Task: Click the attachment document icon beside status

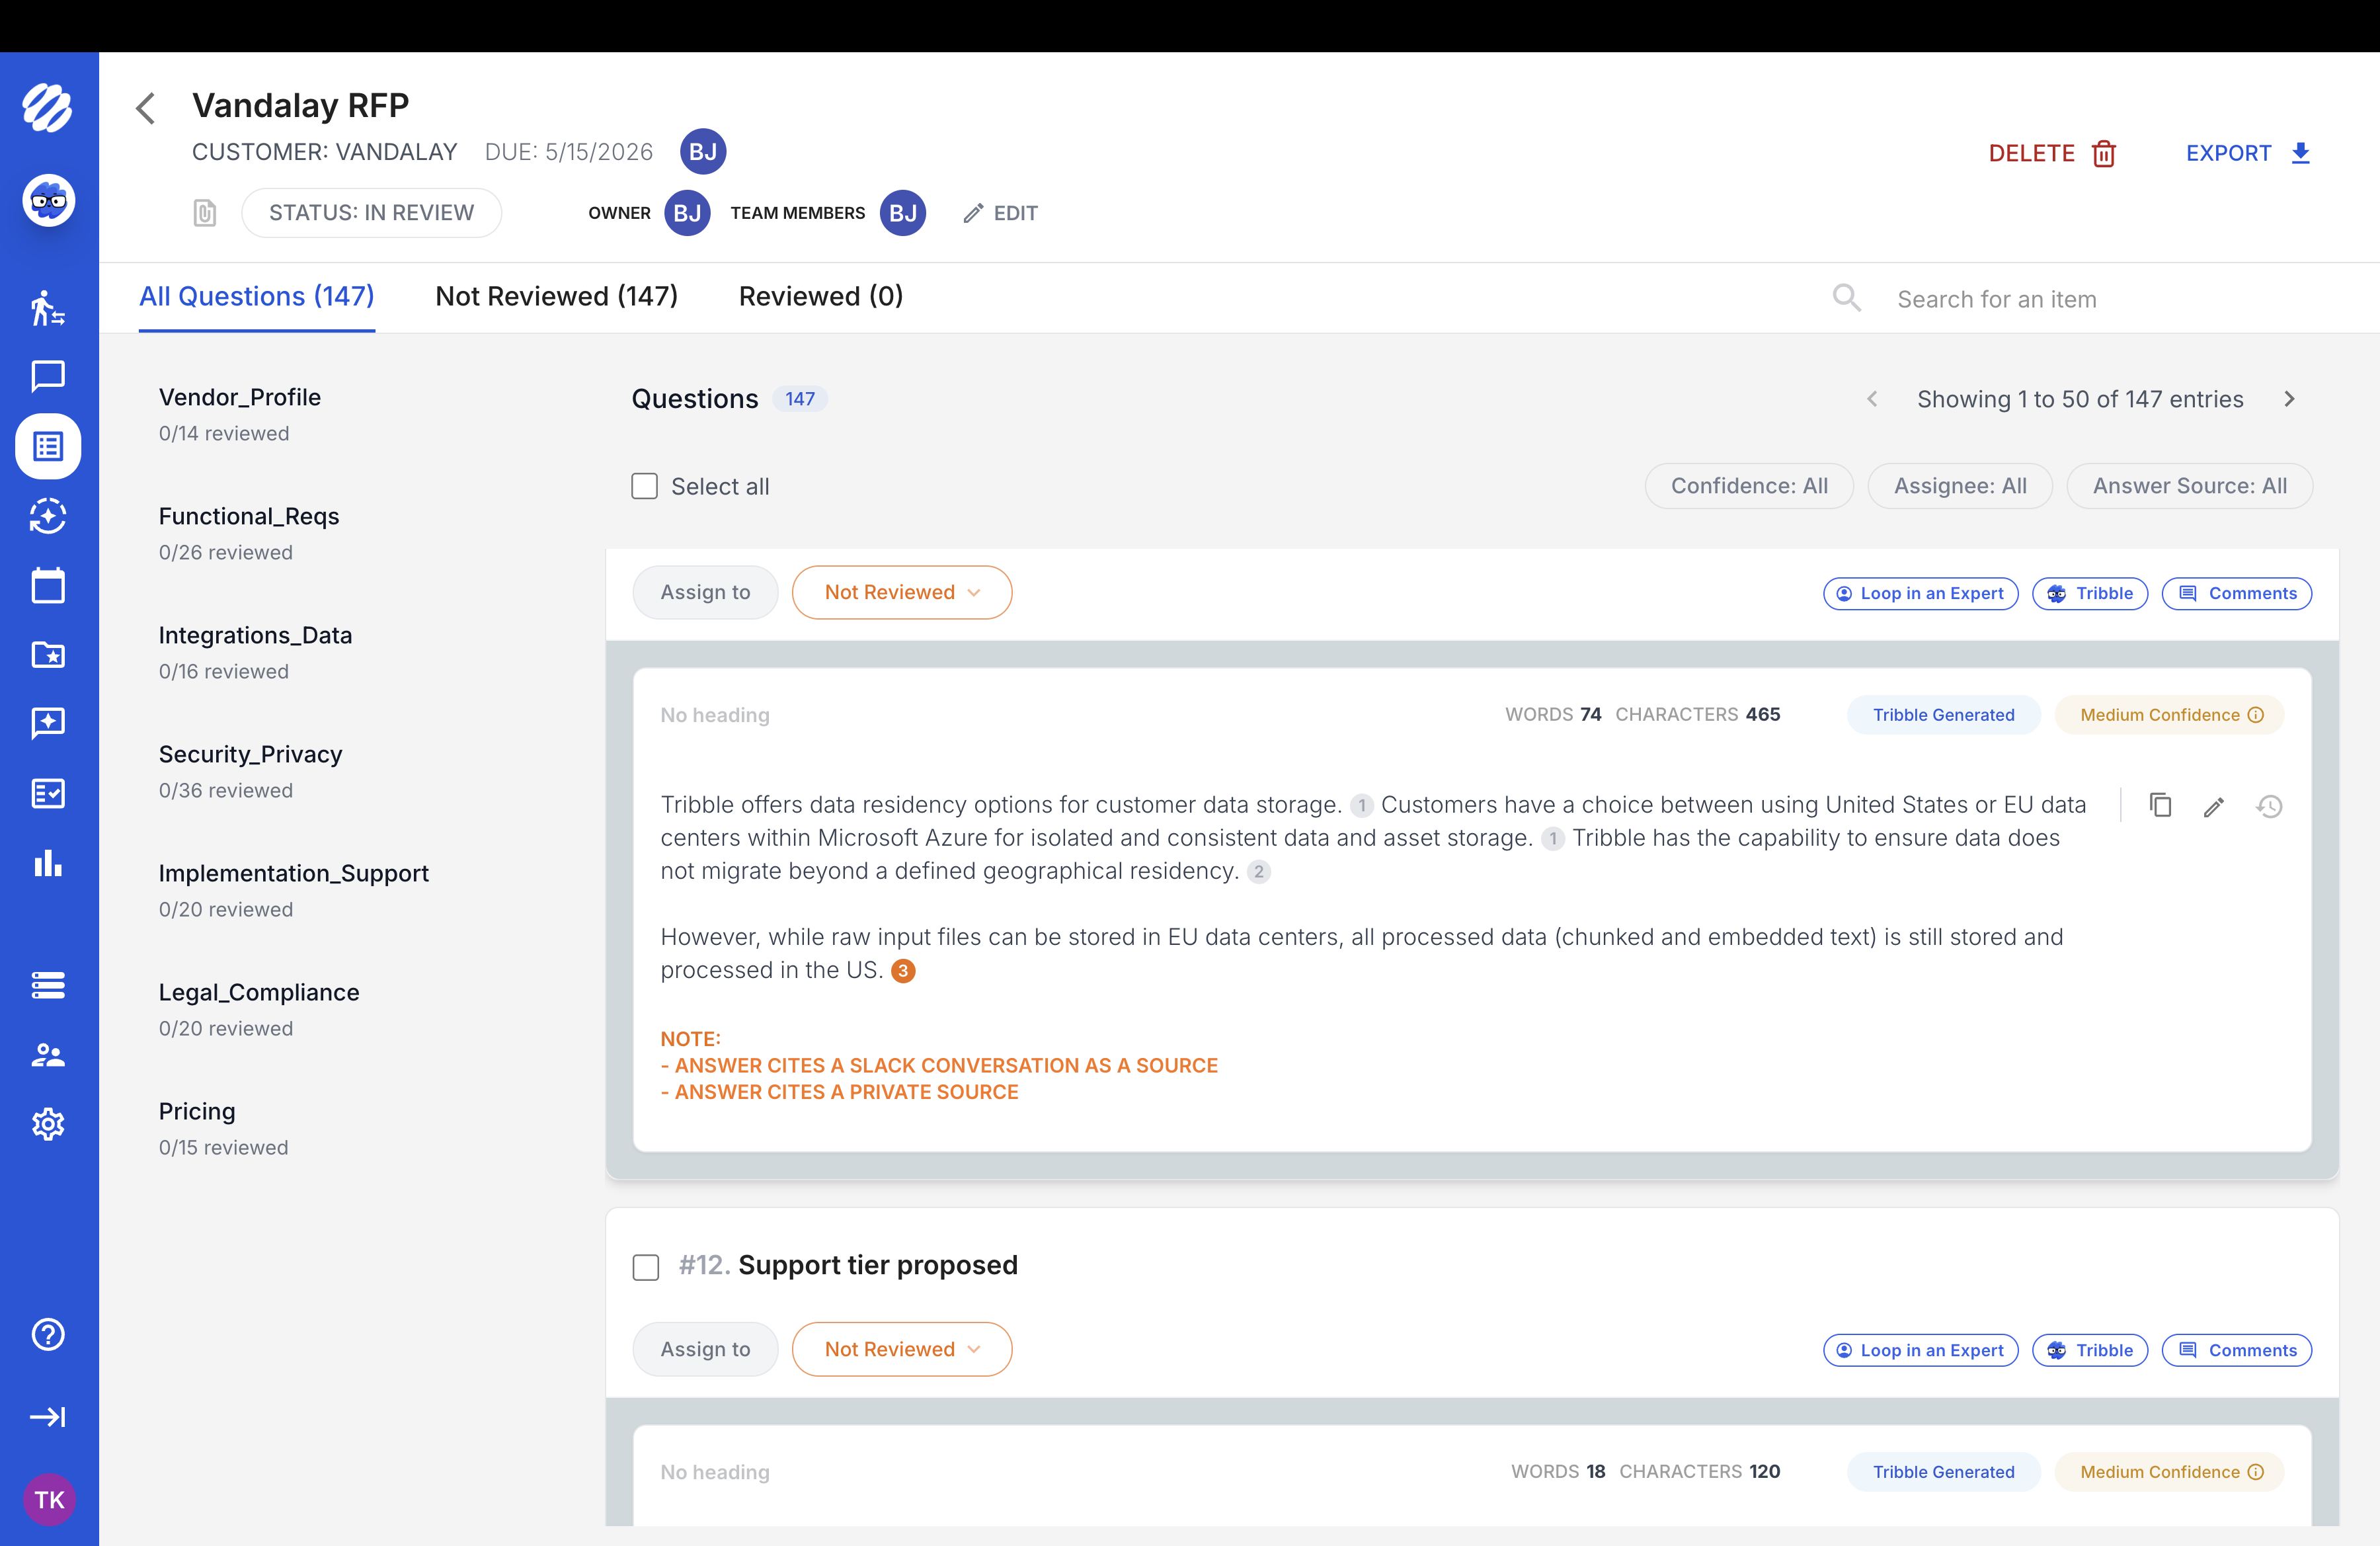Action: (204, 213)
